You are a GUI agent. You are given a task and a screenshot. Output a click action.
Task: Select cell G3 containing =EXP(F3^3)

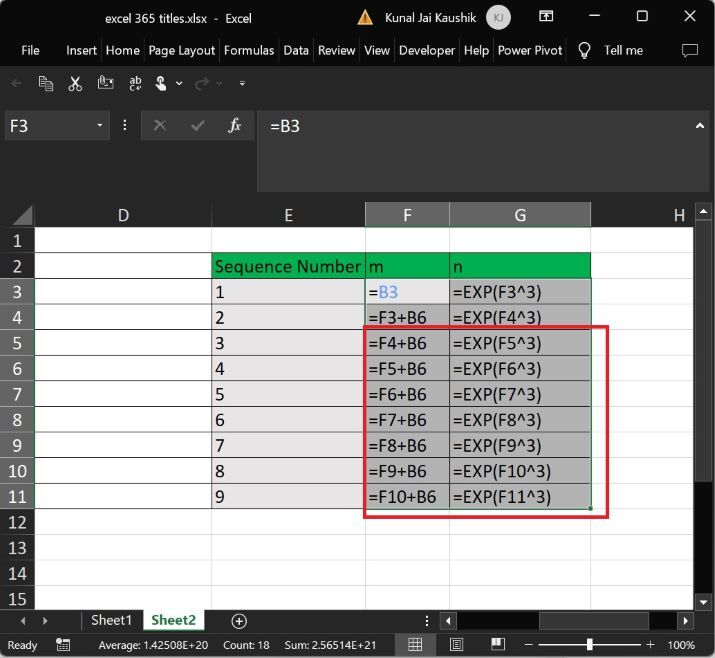pyautogui.click(x=519, y=292)
